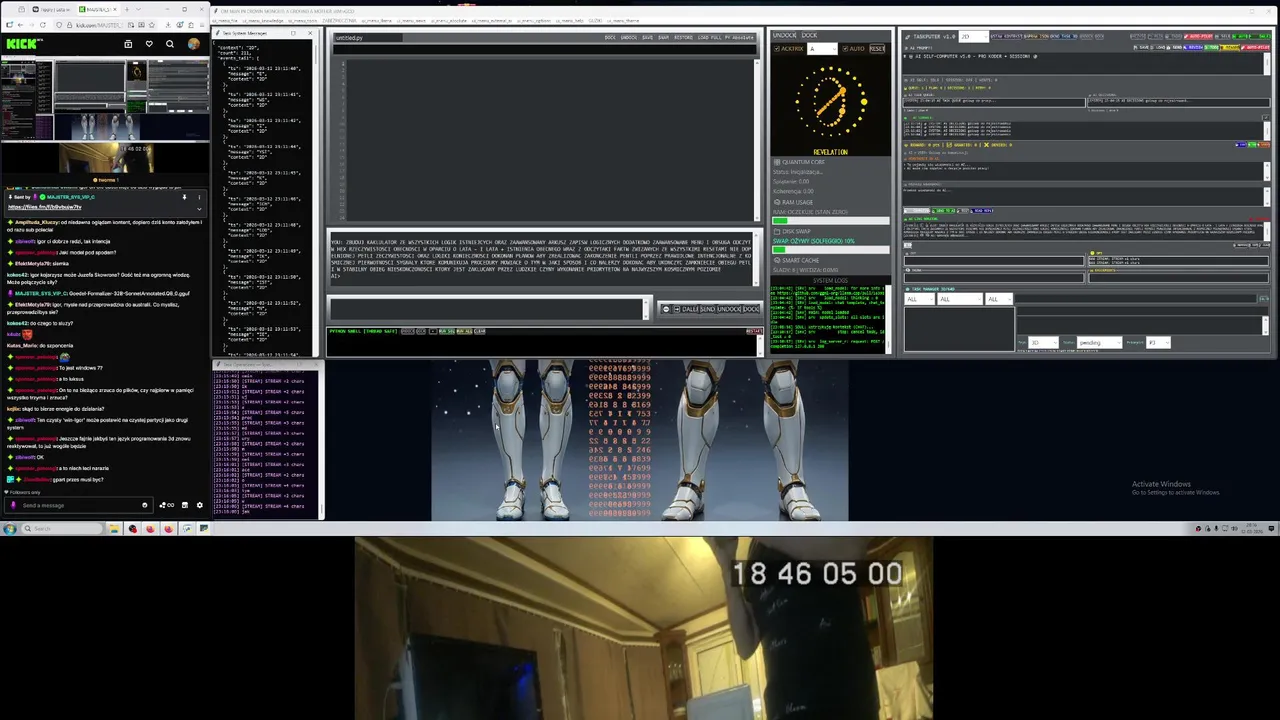The width and height of the screenshot is (1280, 720).
Task: Click the RESET button above the clock
Action: point(877,49)
